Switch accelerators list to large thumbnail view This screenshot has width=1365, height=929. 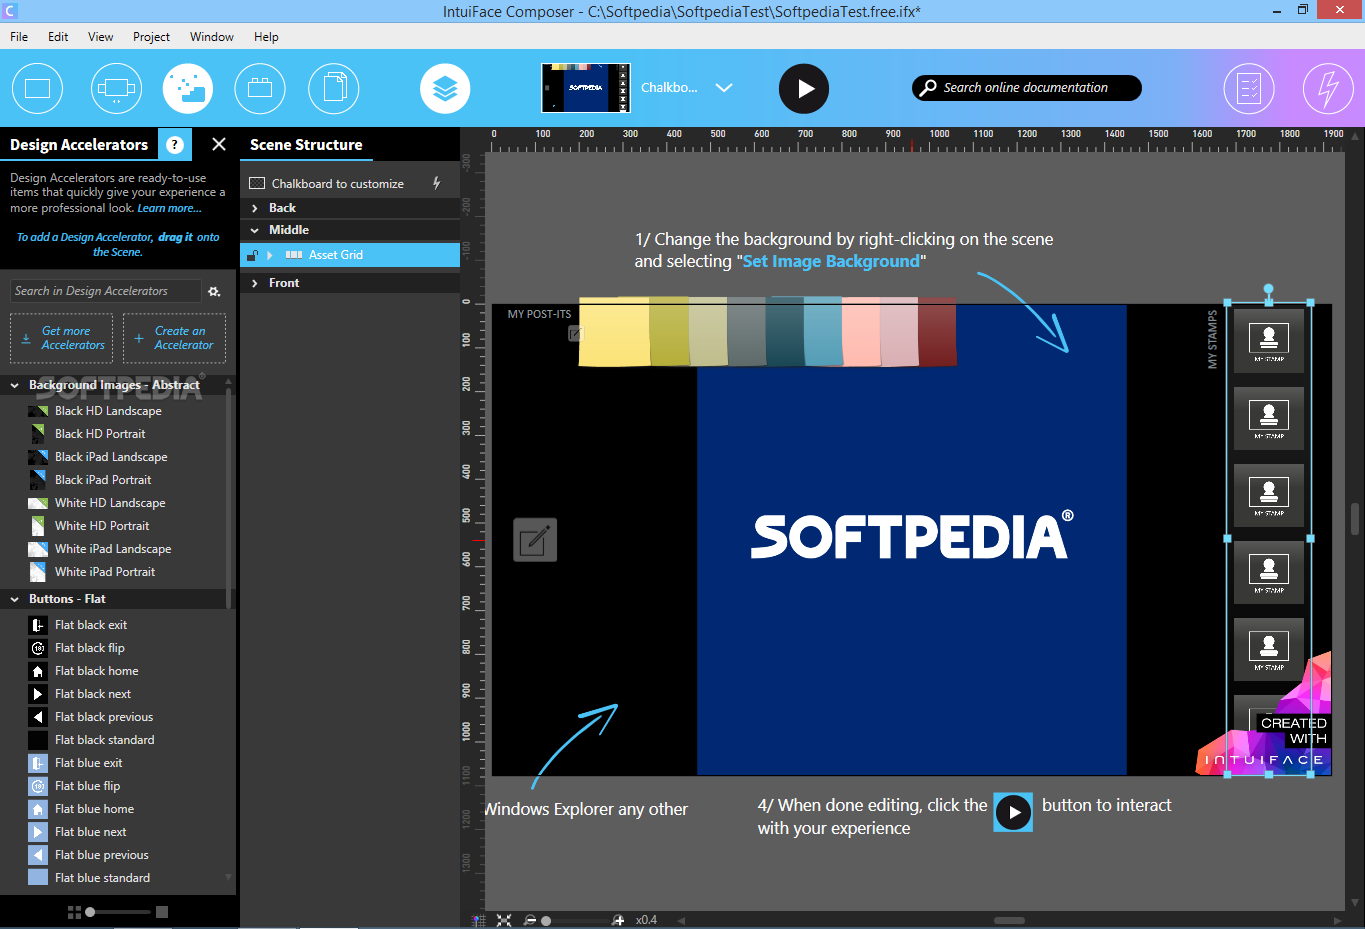pyautogui.click(x=162, y=912)
